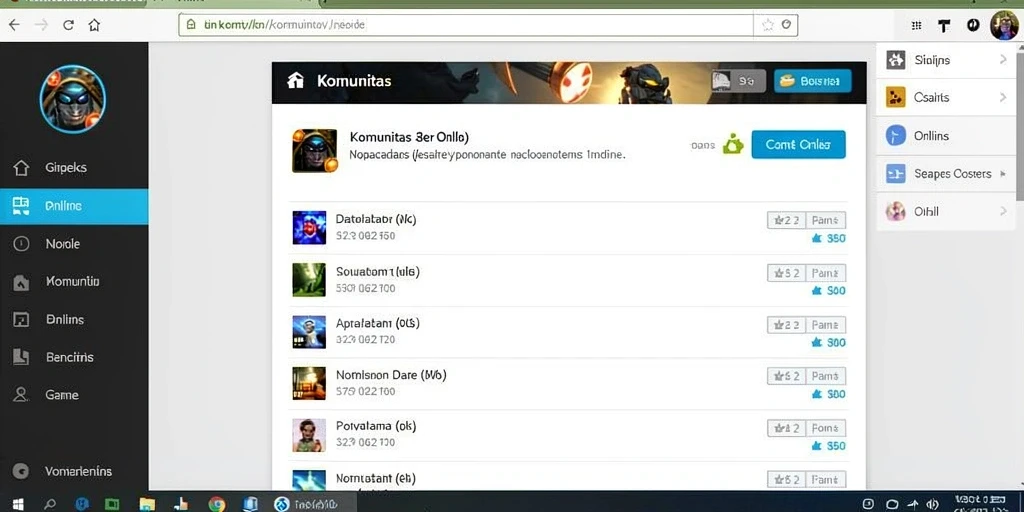Open Norole in the sidebar
Viewport: 1024px width, 512px height.
coord(74,244)
